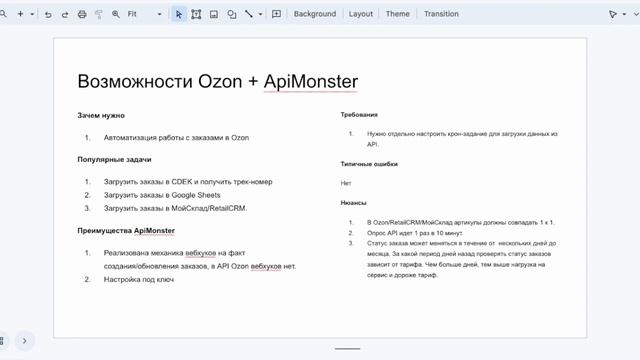This screenshot has height=360, width=640.
Task: Click the heading 'Требования'
Action: (x=359, y=115)
